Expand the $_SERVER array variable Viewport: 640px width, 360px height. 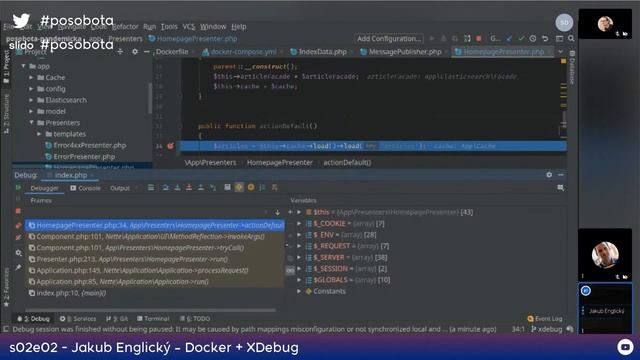click(299, 258)
